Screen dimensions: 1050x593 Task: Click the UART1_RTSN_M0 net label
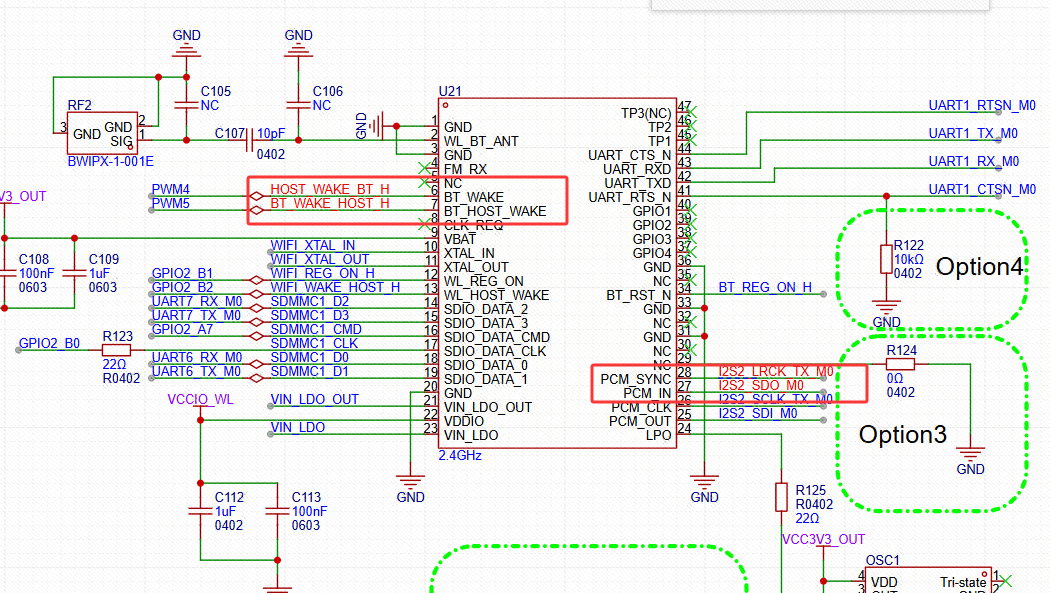tap(982, 105)
